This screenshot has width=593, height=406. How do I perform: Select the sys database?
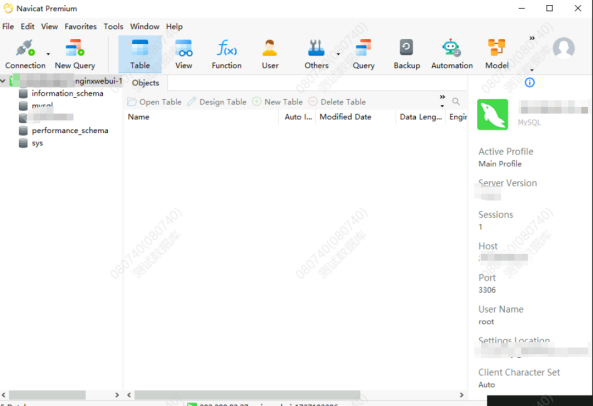(37, 143)
